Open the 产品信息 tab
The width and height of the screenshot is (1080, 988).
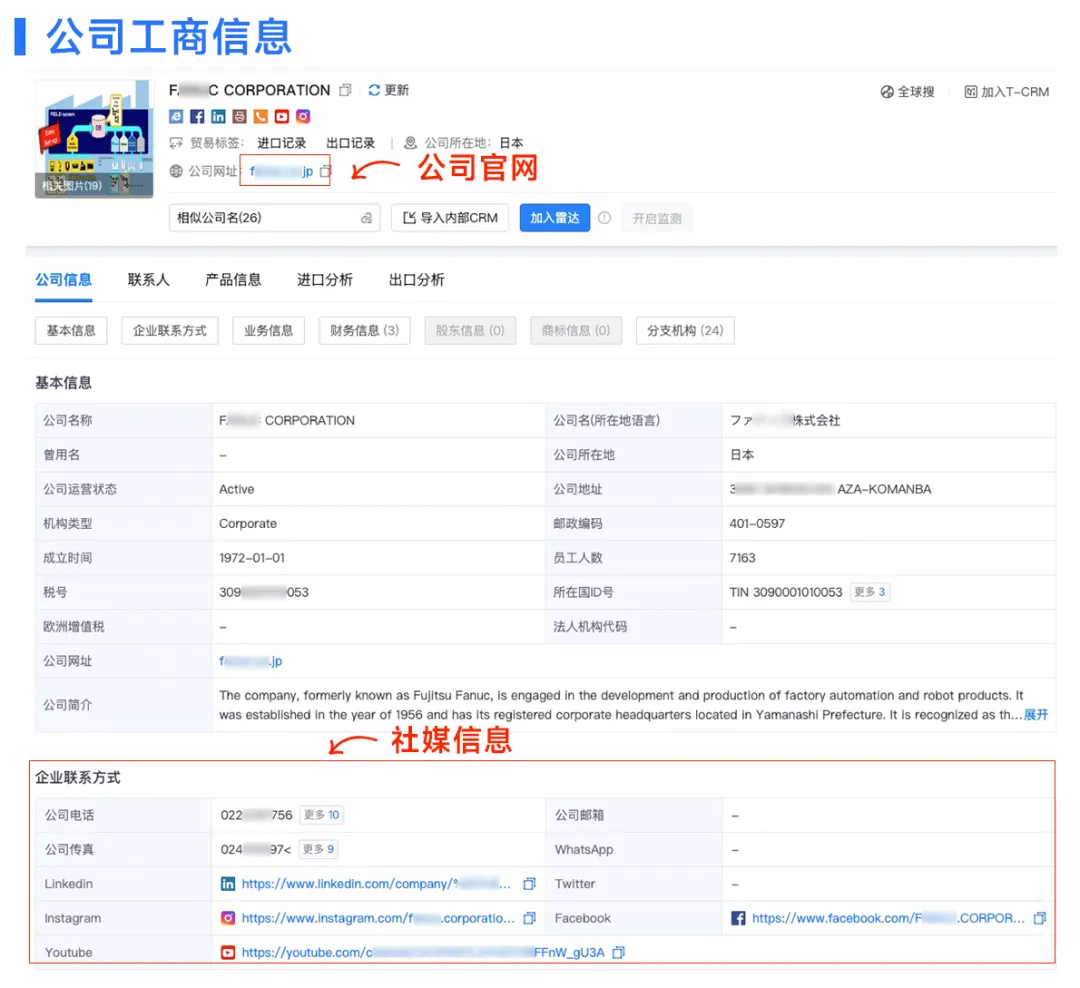[233, 280]
